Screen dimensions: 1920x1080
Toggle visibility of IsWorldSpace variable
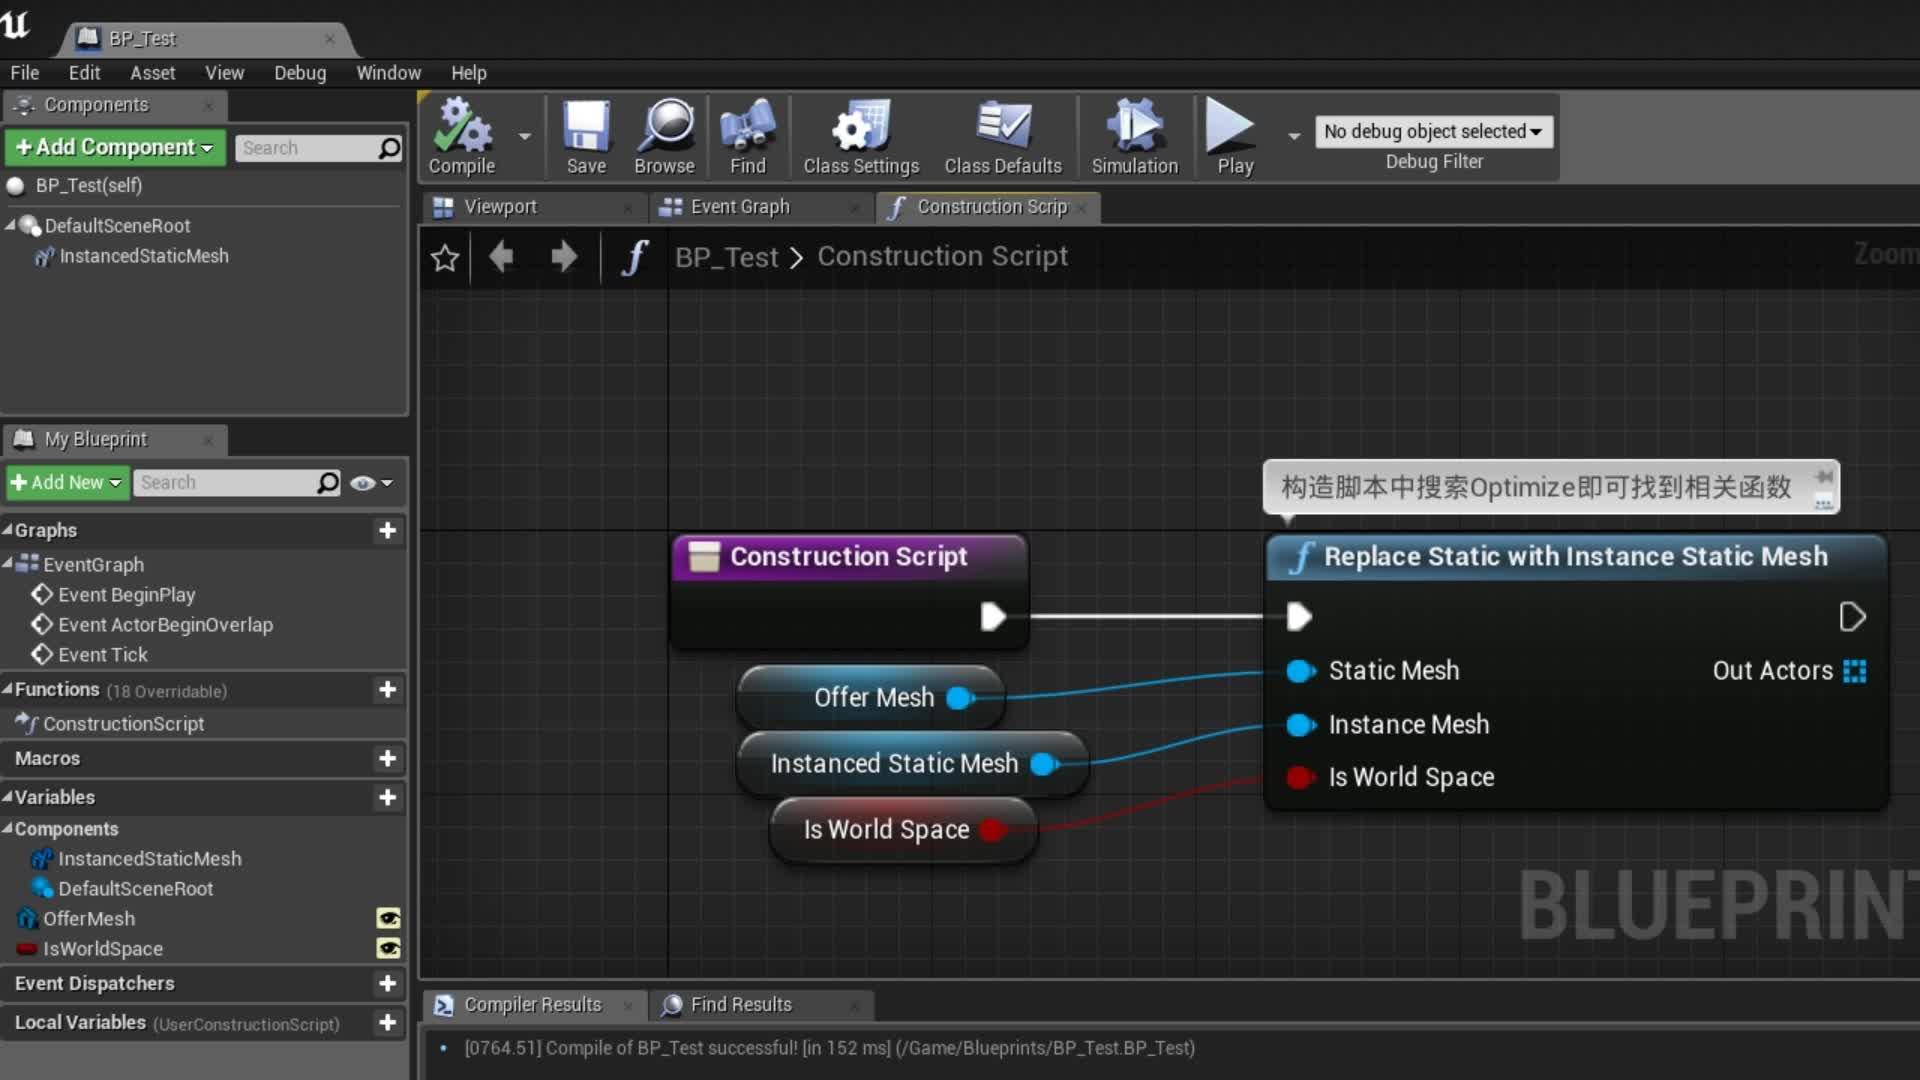pyautogui.click(x=389, y=948)
